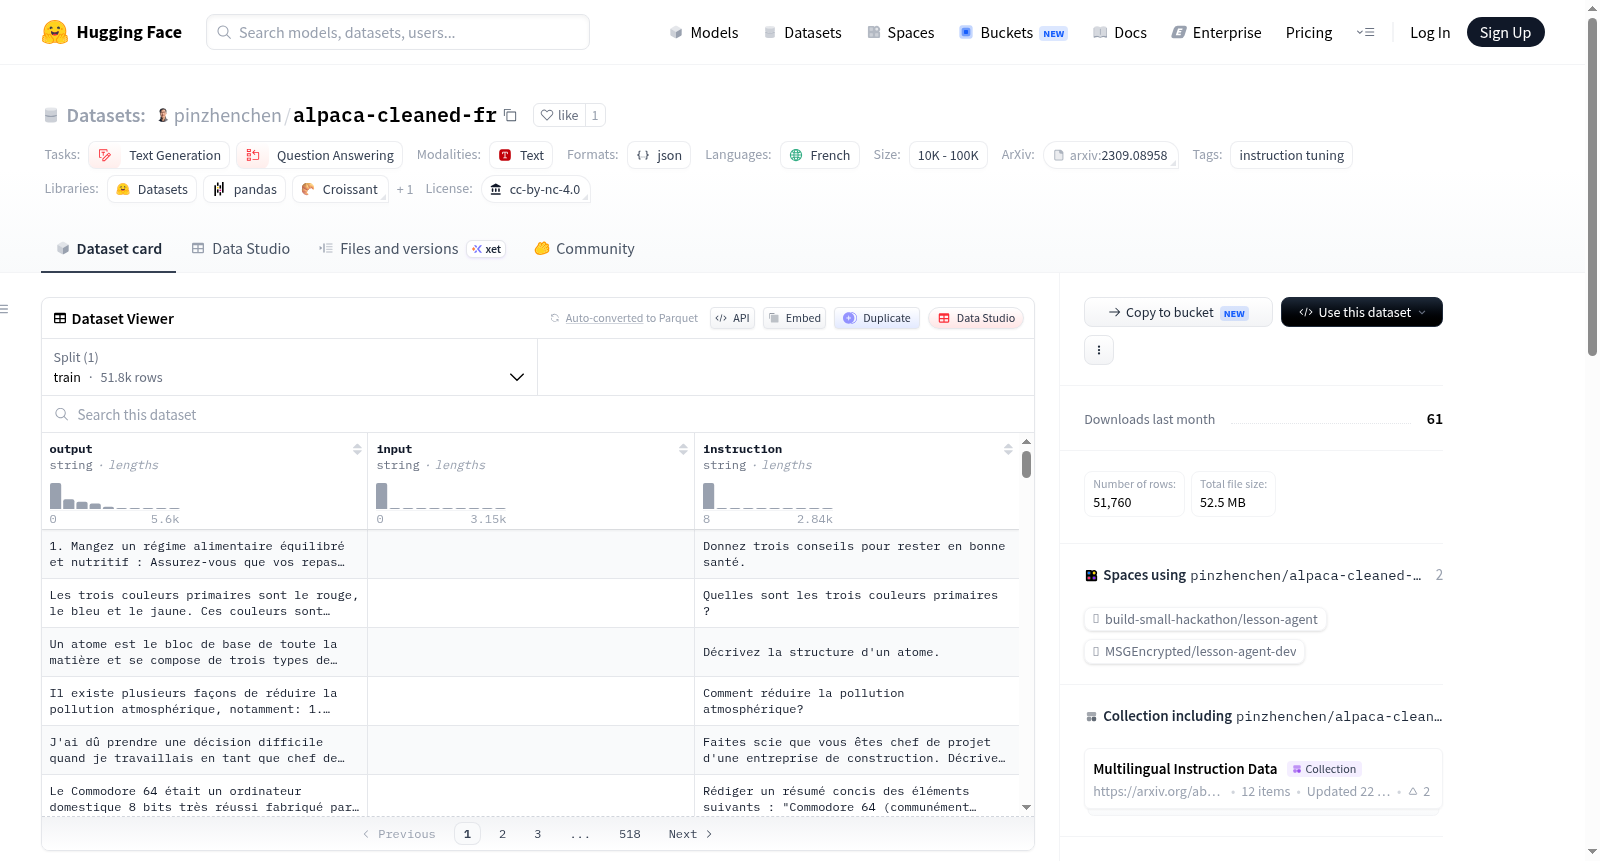The width and height of the screenshot is (1600, 861).
Task: Select the Text Generation task tag
Action: pyautogui.click(x=159, y=155)
